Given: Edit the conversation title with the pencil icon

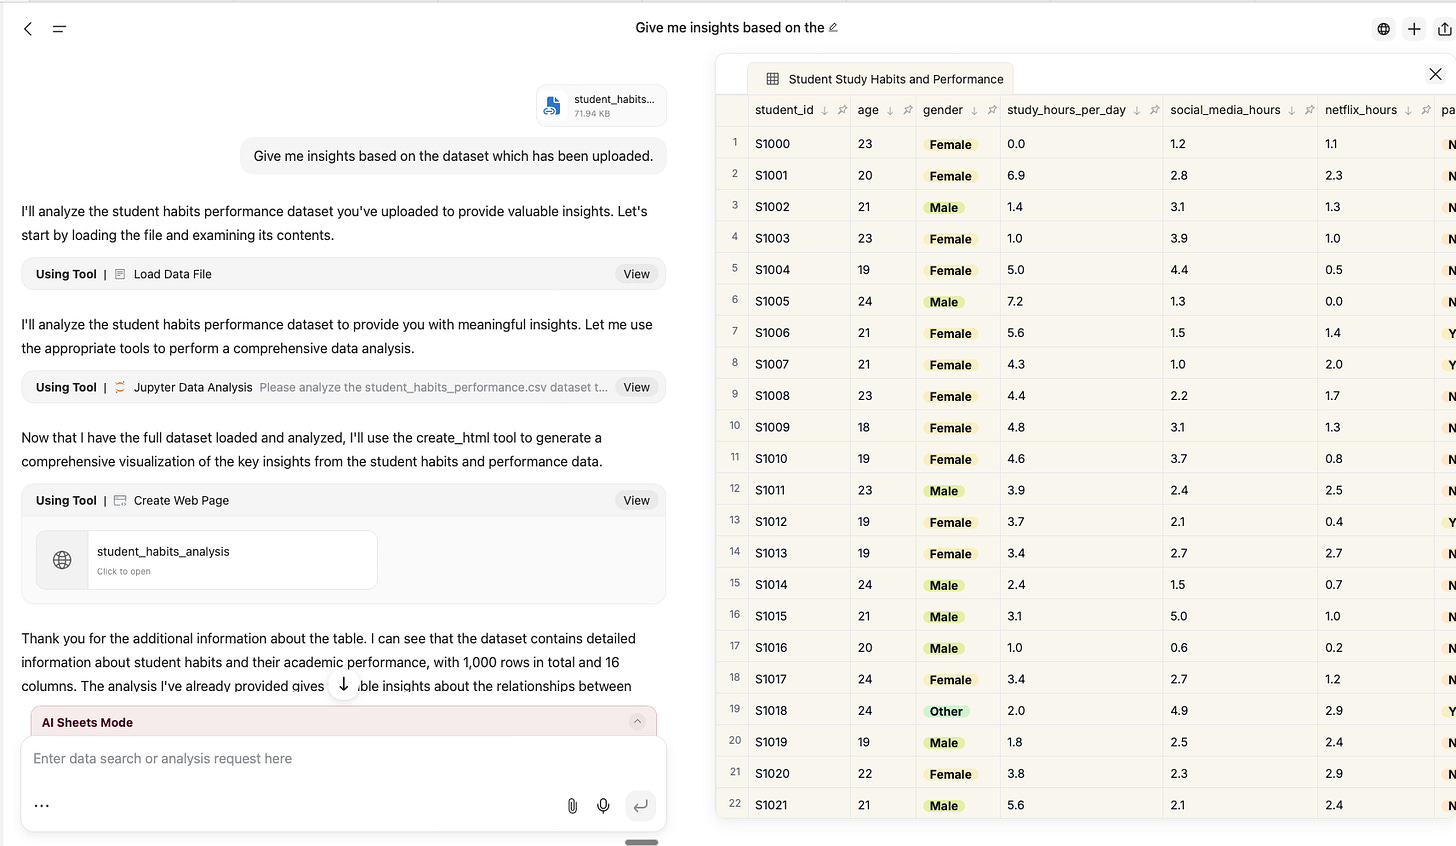Looking at the screenshot, I should [x=833, y=28].
